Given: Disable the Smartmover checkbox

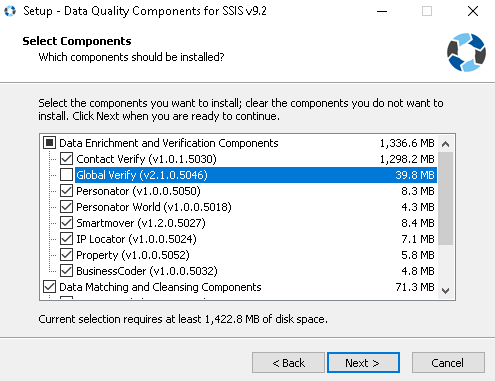Looking at the screenshot, I should tap(66, 223).
